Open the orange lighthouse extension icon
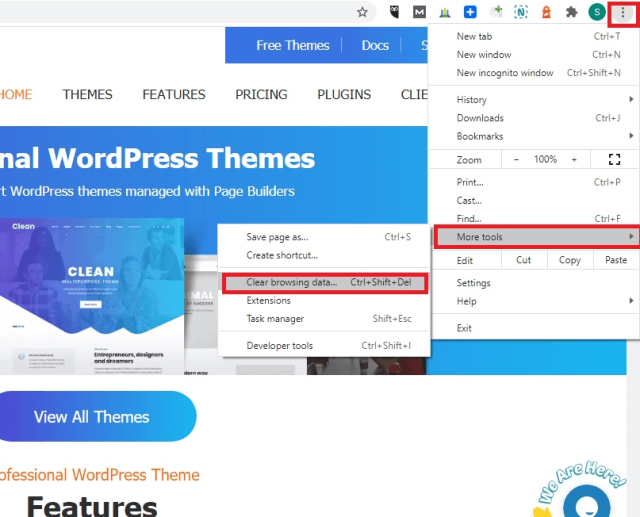The width and height of the screenshot is (640, 517). coord(546,12)
